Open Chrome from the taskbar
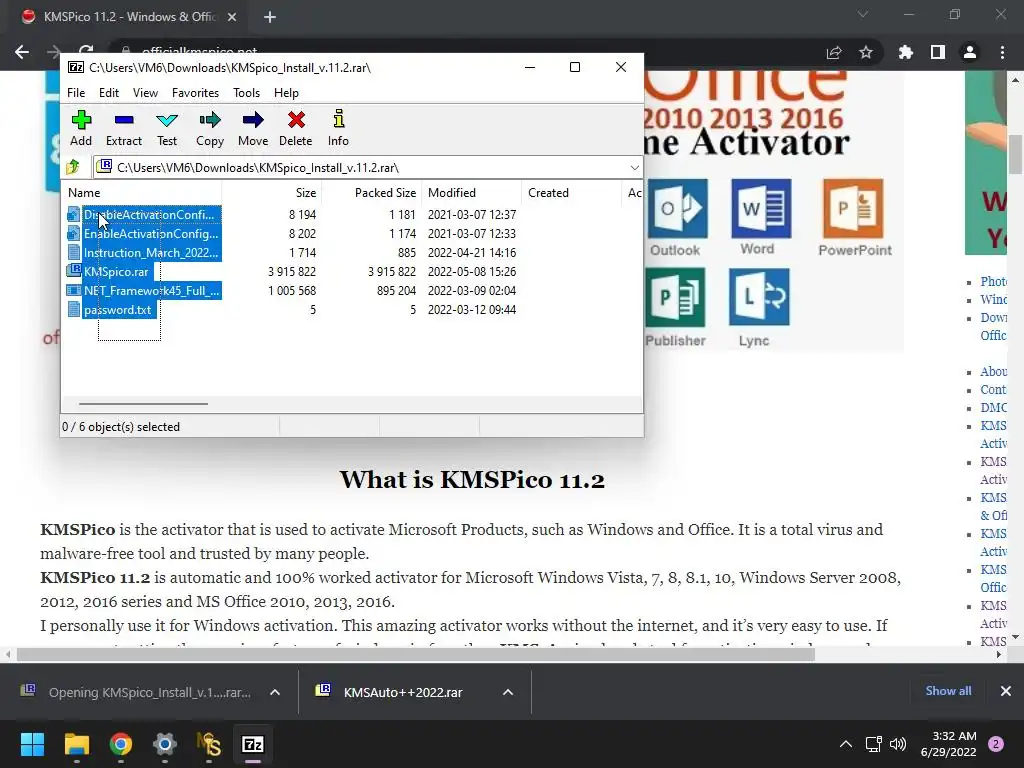 click(121, 744)
